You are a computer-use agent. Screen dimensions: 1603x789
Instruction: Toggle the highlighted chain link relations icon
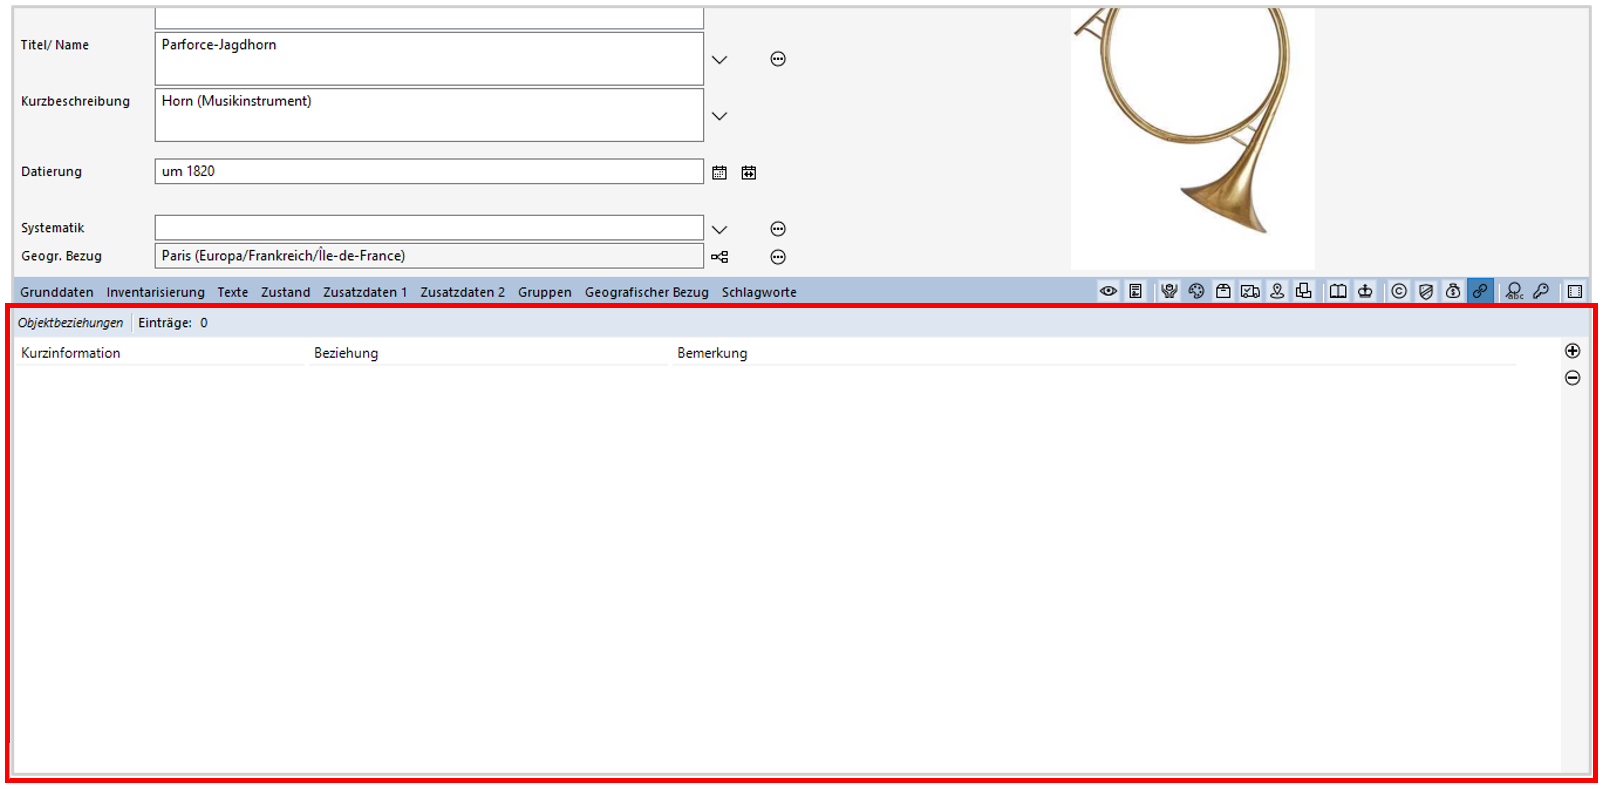pyautogui.click(x=1480, y=291)
